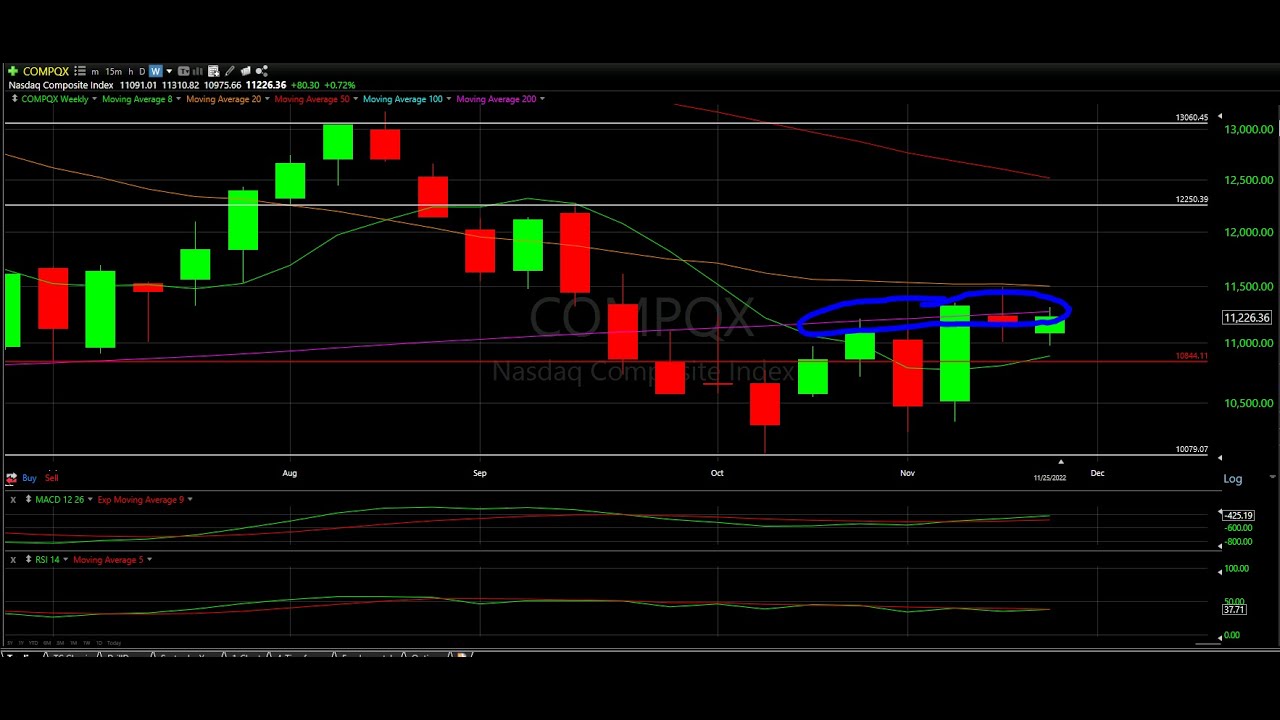The image size is (1280, 720).
Task: Open the Moving Average 200 dropdown
Action: pos(542,99)
